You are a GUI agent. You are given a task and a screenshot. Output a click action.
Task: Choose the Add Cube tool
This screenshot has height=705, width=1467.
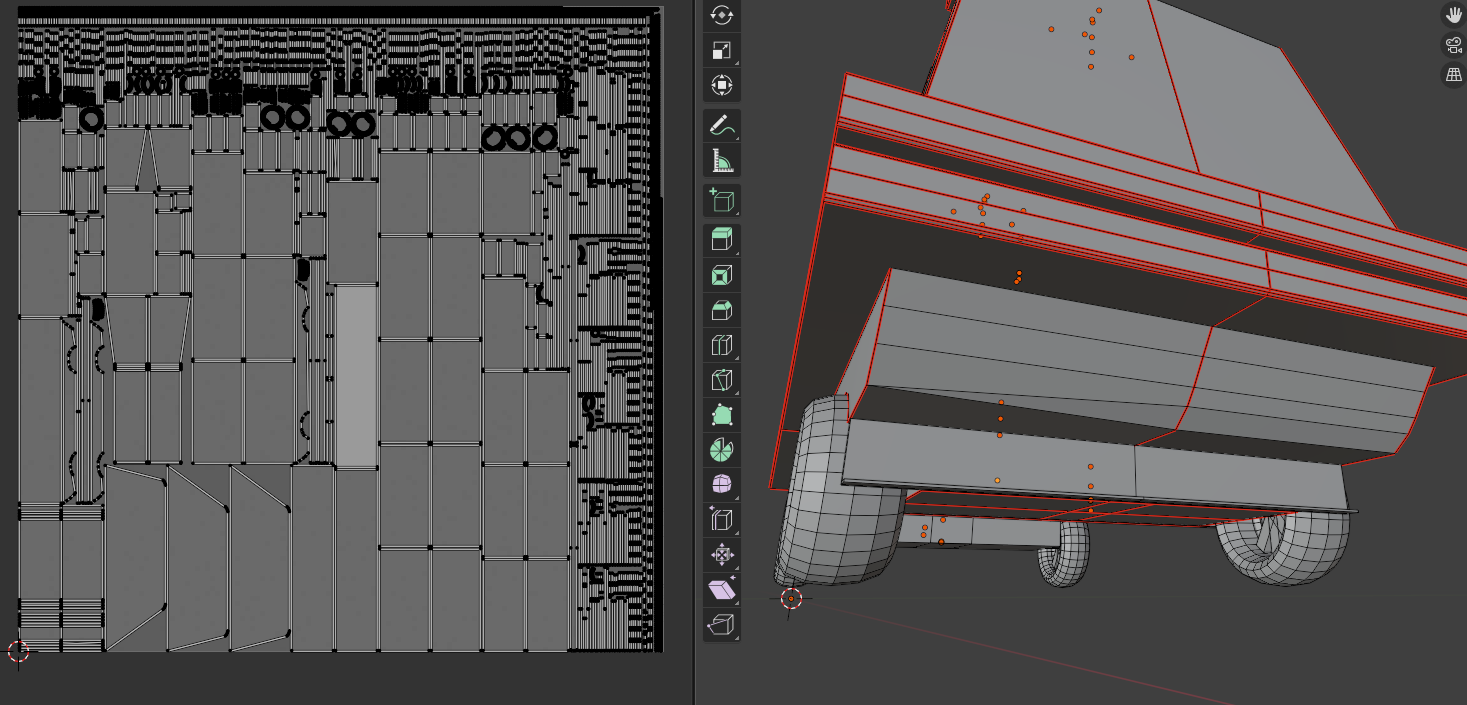(x=721, y=200)
